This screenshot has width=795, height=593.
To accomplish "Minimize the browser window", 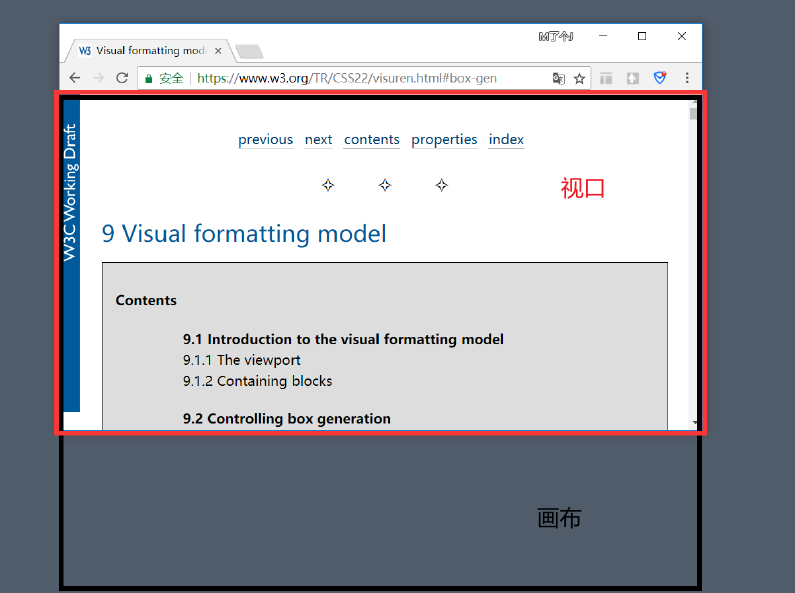I will [603, 36].
